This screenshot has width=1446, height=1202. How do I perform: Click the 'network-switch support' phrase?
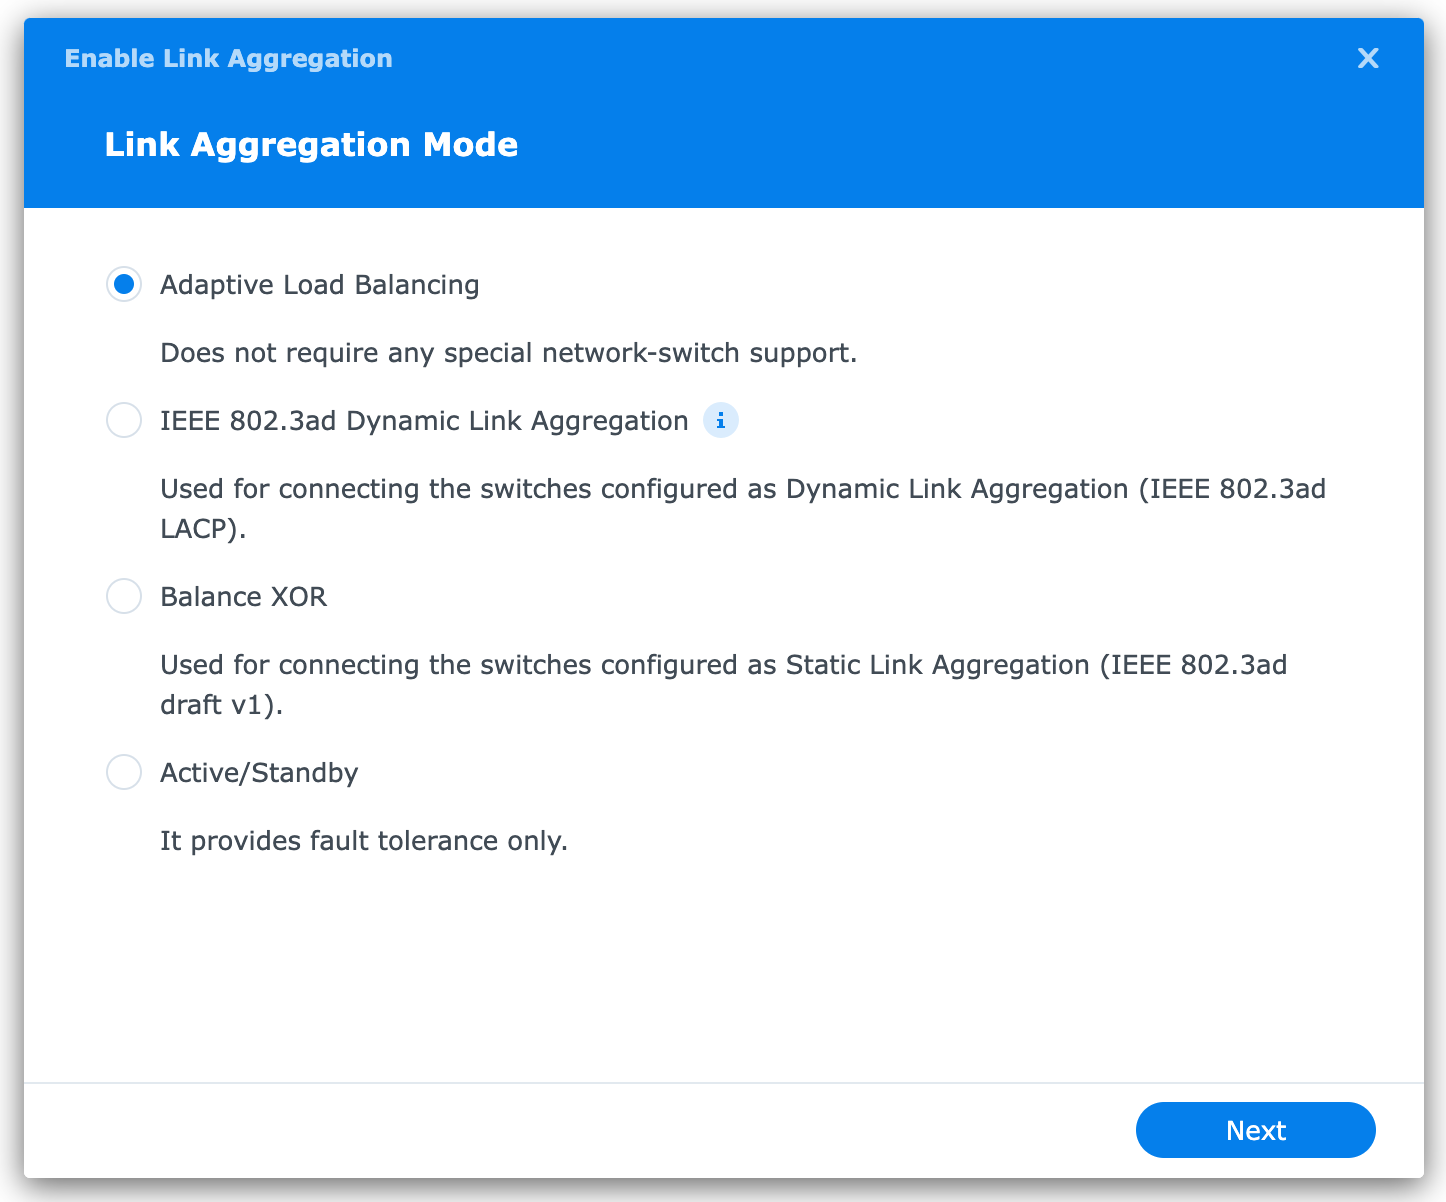pos(698,353)
